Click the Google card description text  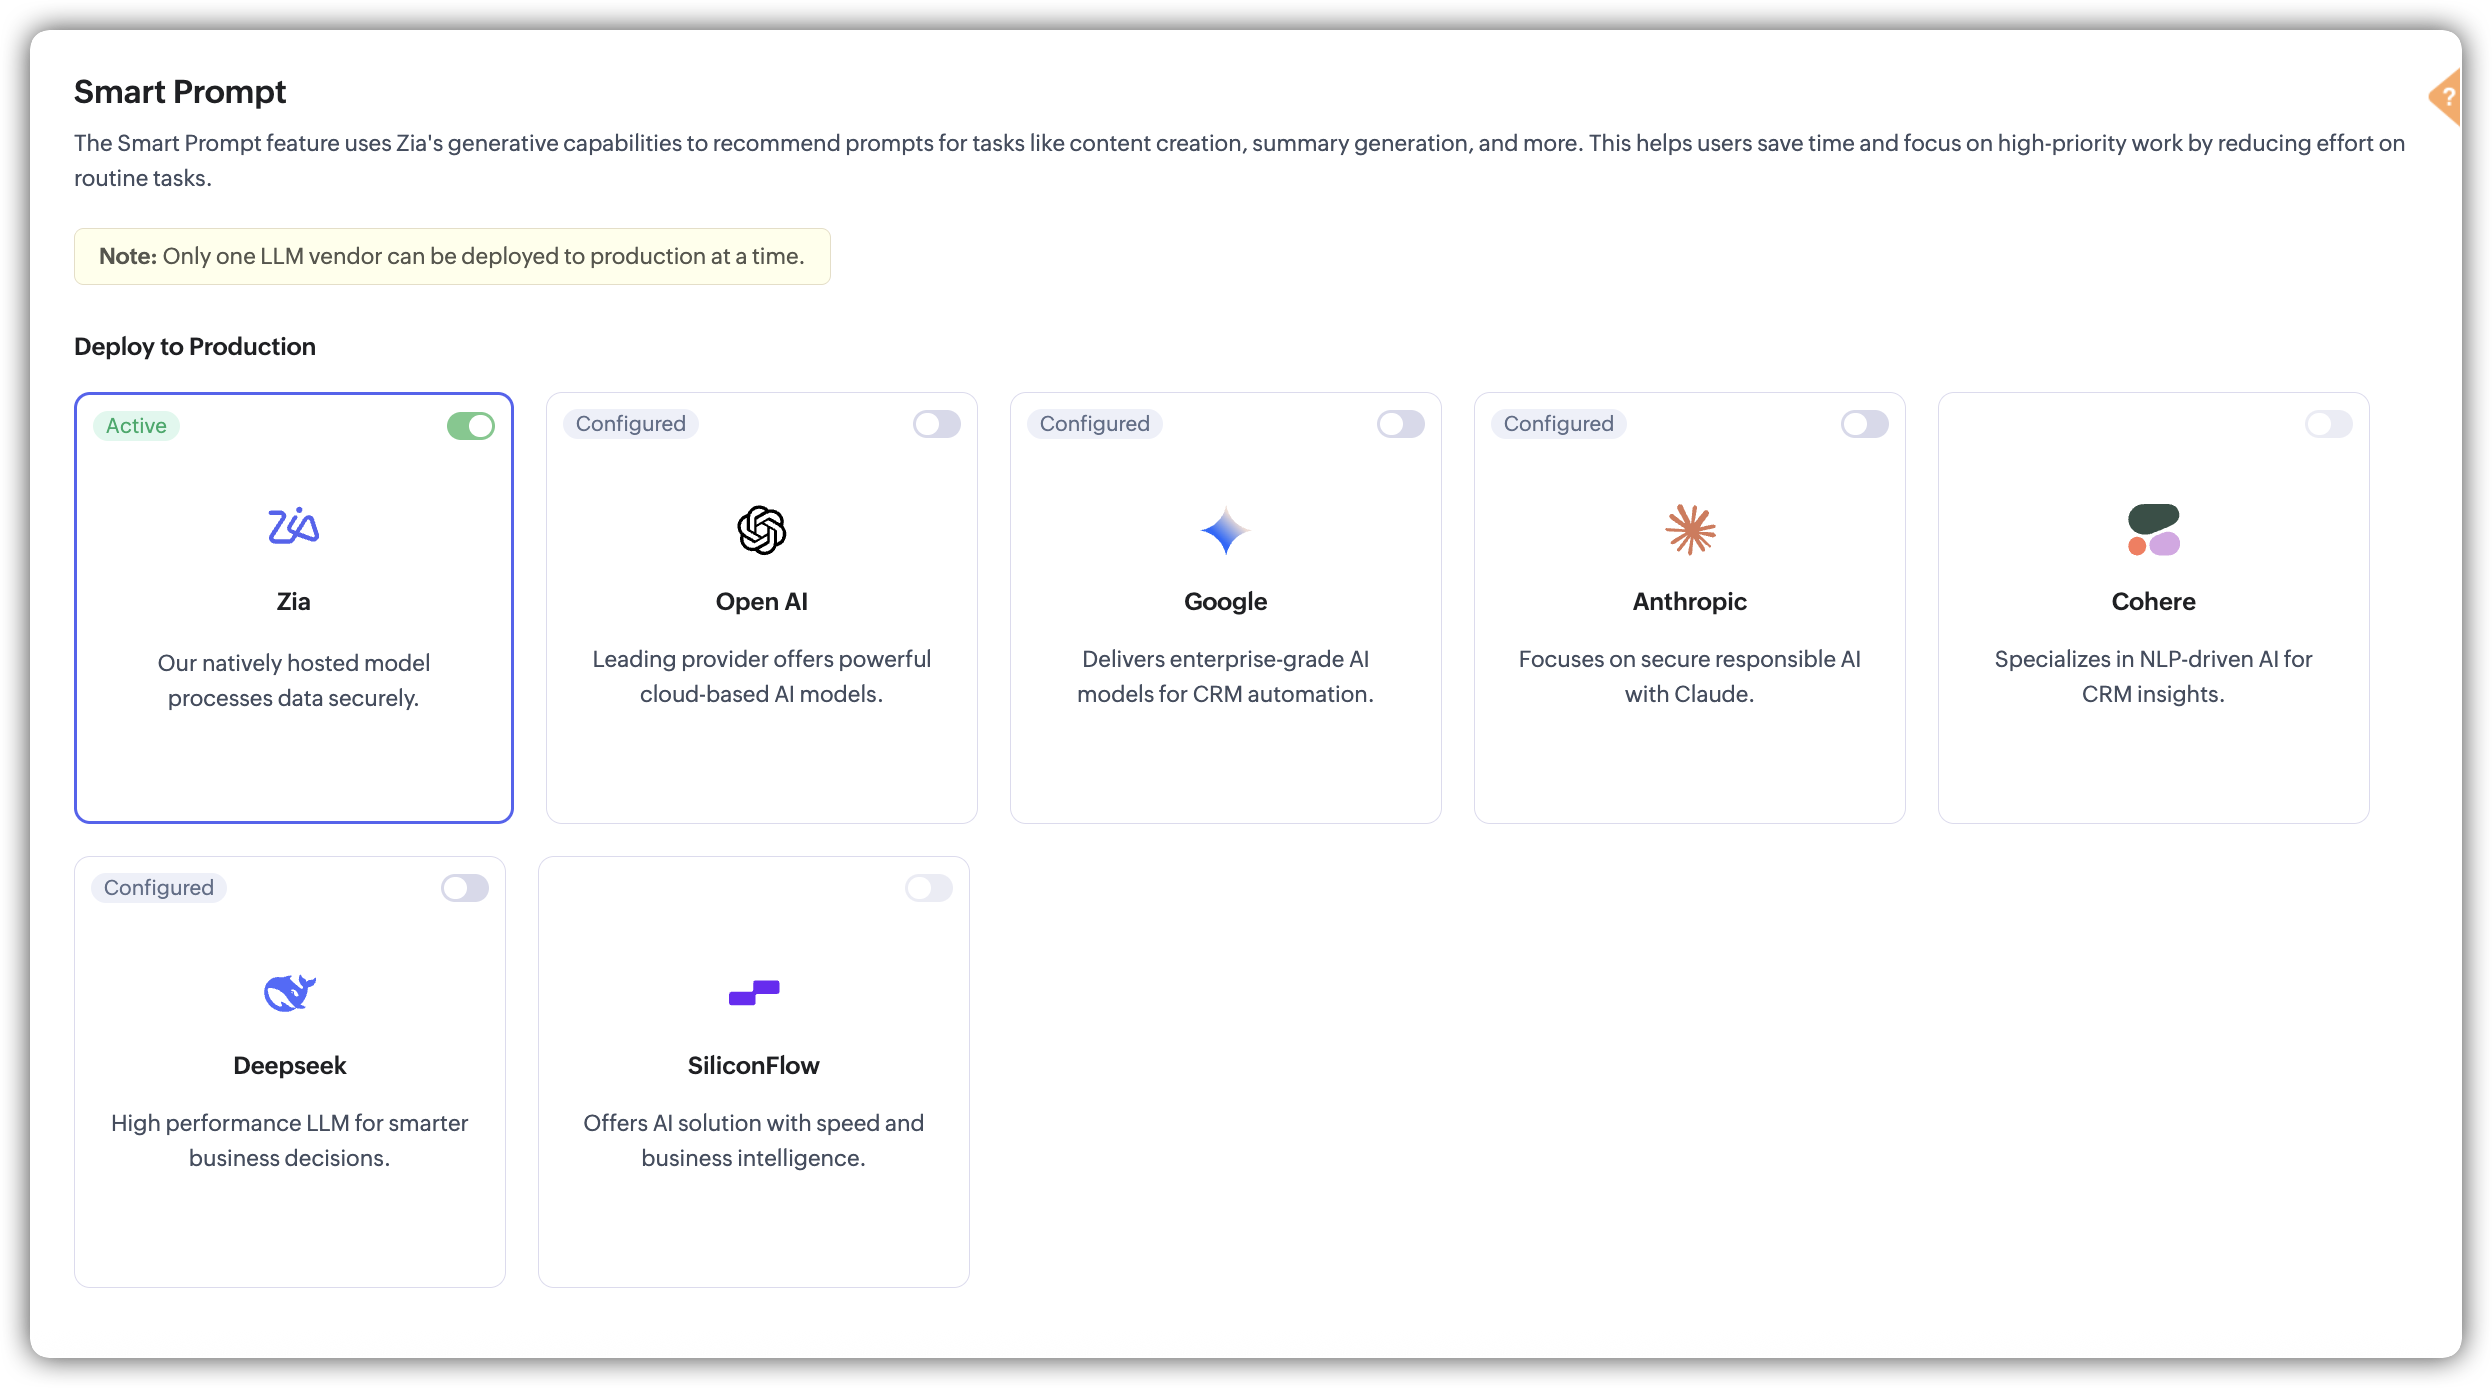1225,677
